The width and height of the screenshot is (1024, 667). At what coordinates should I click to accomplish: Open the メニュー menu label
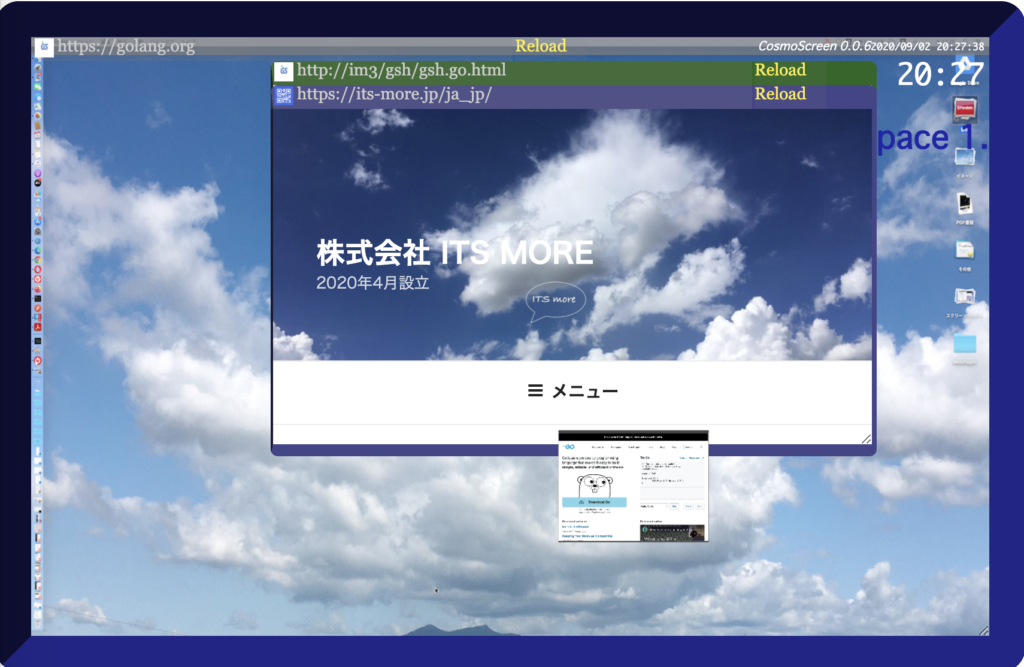tap(585, 391)
